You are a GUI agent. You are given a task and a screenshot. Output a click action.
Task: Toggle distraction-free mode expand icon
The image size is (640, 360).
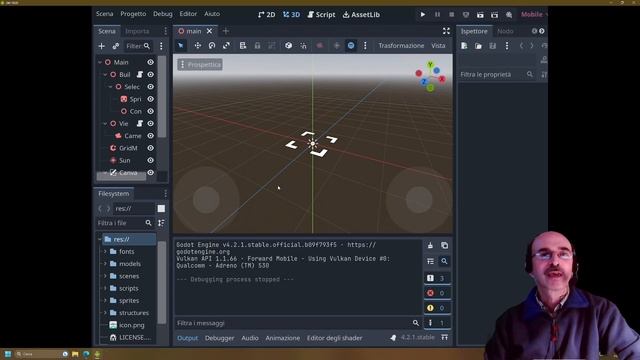pos(446,31)
